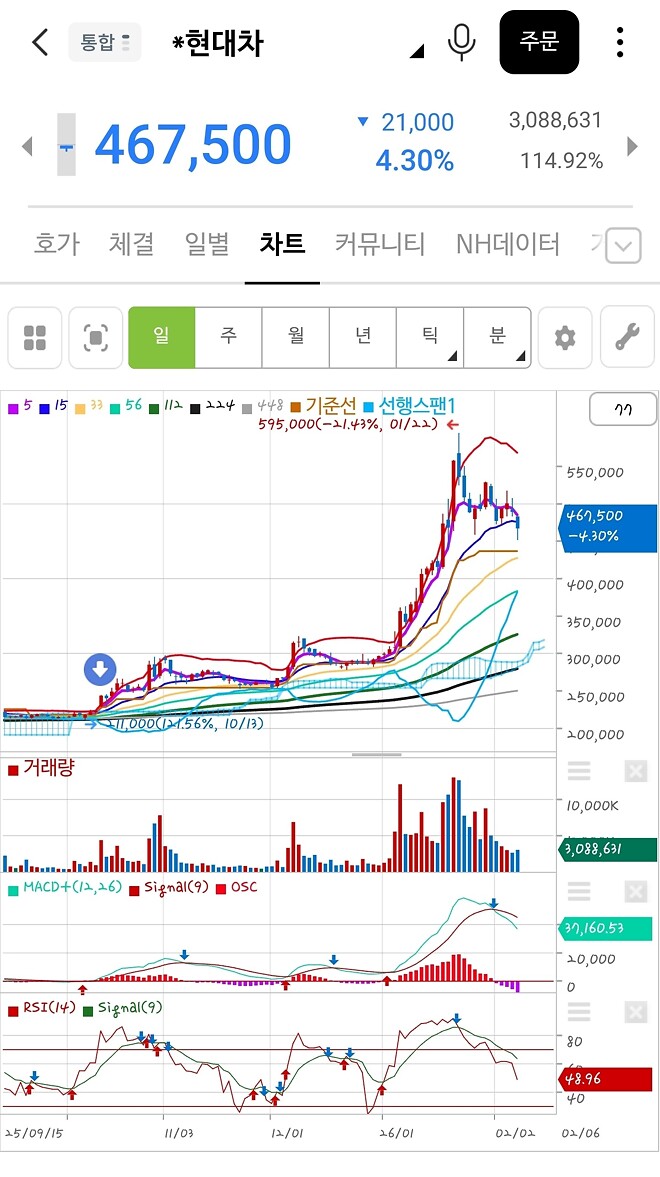Image resolution: width=660 pixels, height=1177 pixels.
Task: Open MACD panel menu lines icon
Action: [x=579, y=892]
